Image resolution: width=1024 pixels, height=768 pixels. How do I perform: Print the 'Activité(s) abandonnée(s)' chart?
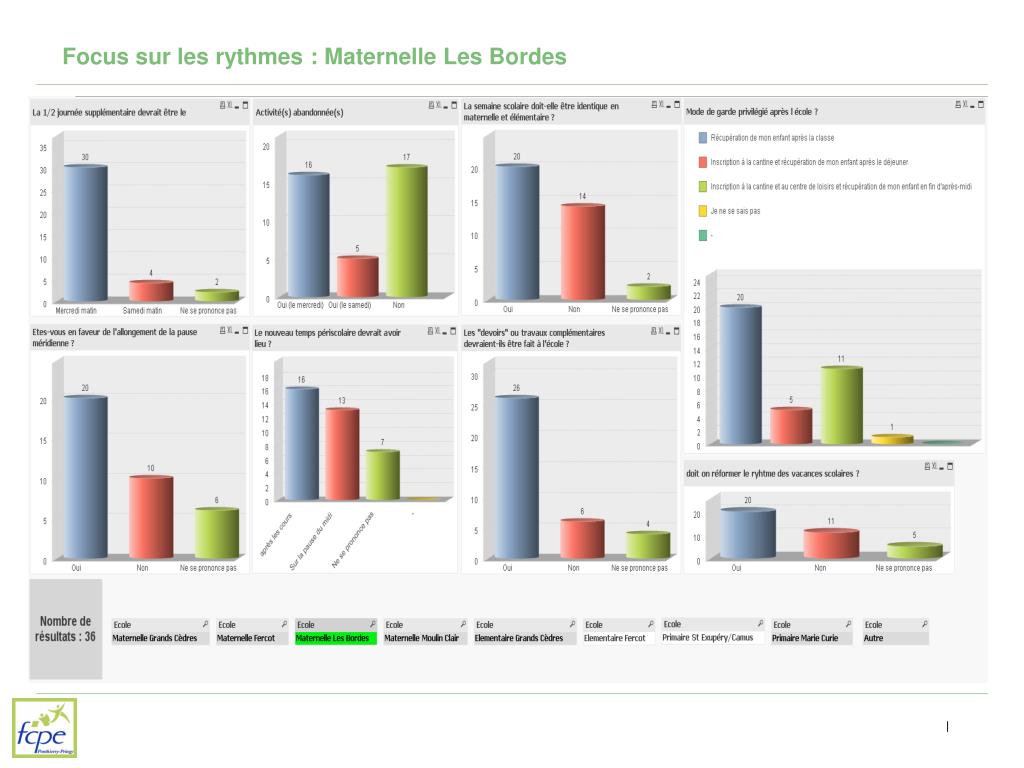coord(431,105)
